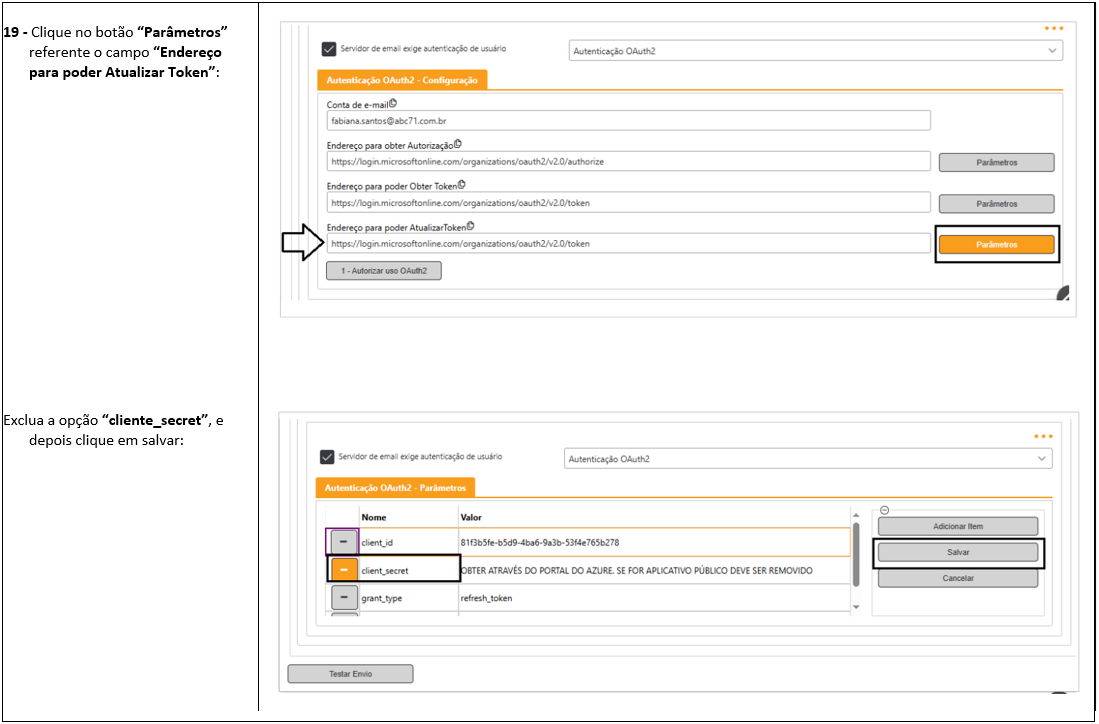The width and height of the screenshot is (1099, 724).
Task: Expand Autenticação OAuth2 dropdown above Parâmetros tab
Action: click(x=808, y=459)
